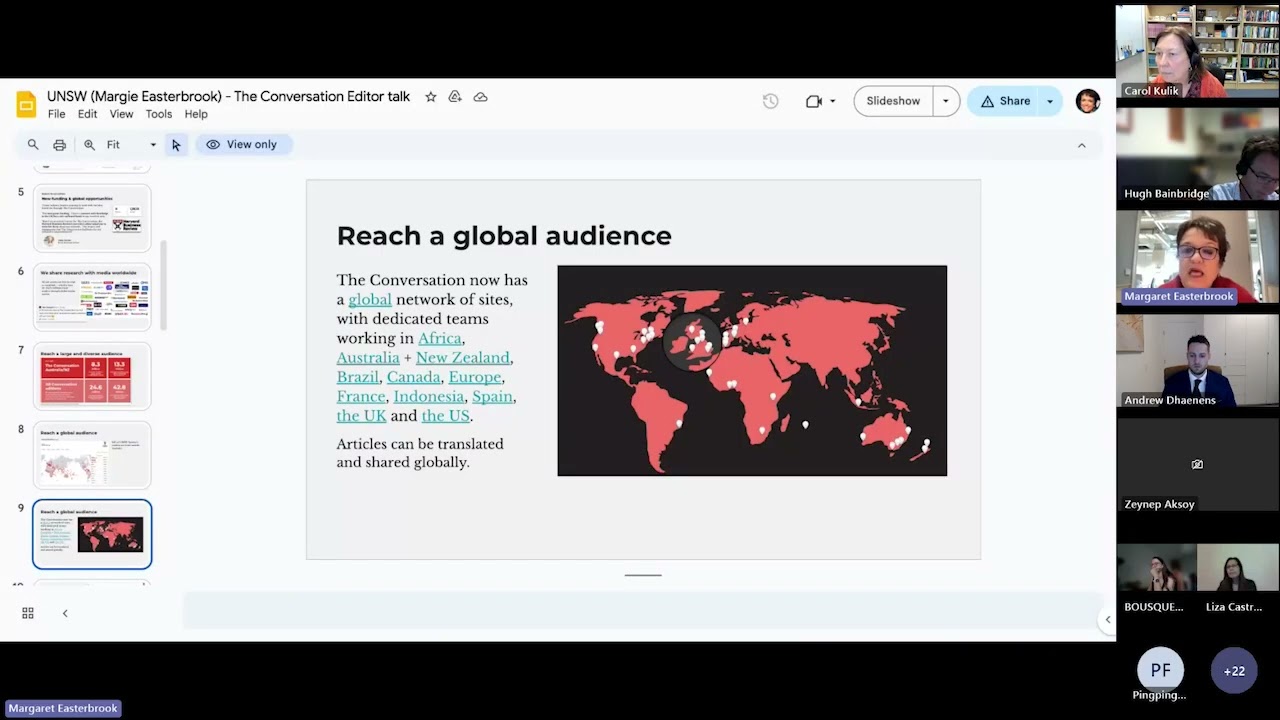Viewport: 1280px width, 720px height.
Task: Show the +22 more participants
Action: (x=1234, y=671)
